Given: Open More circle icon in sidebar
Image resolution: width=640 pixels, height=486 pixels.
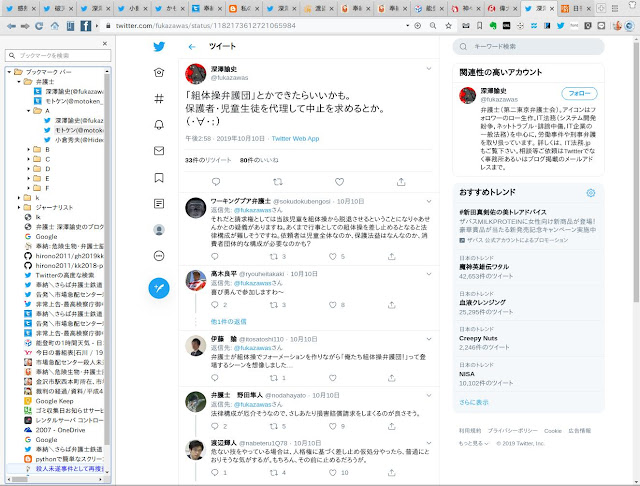Looking at the screenshot, I should pos(159,256).
